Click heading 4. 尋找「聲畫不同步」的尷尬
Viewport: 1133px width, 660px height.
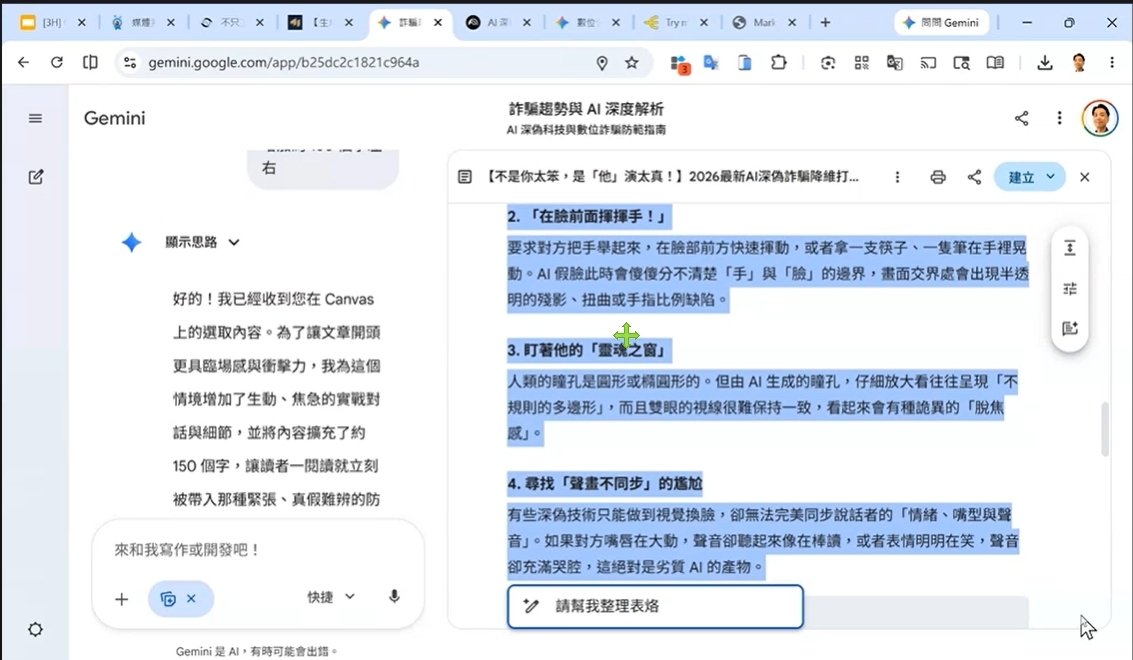coord(605,484)
